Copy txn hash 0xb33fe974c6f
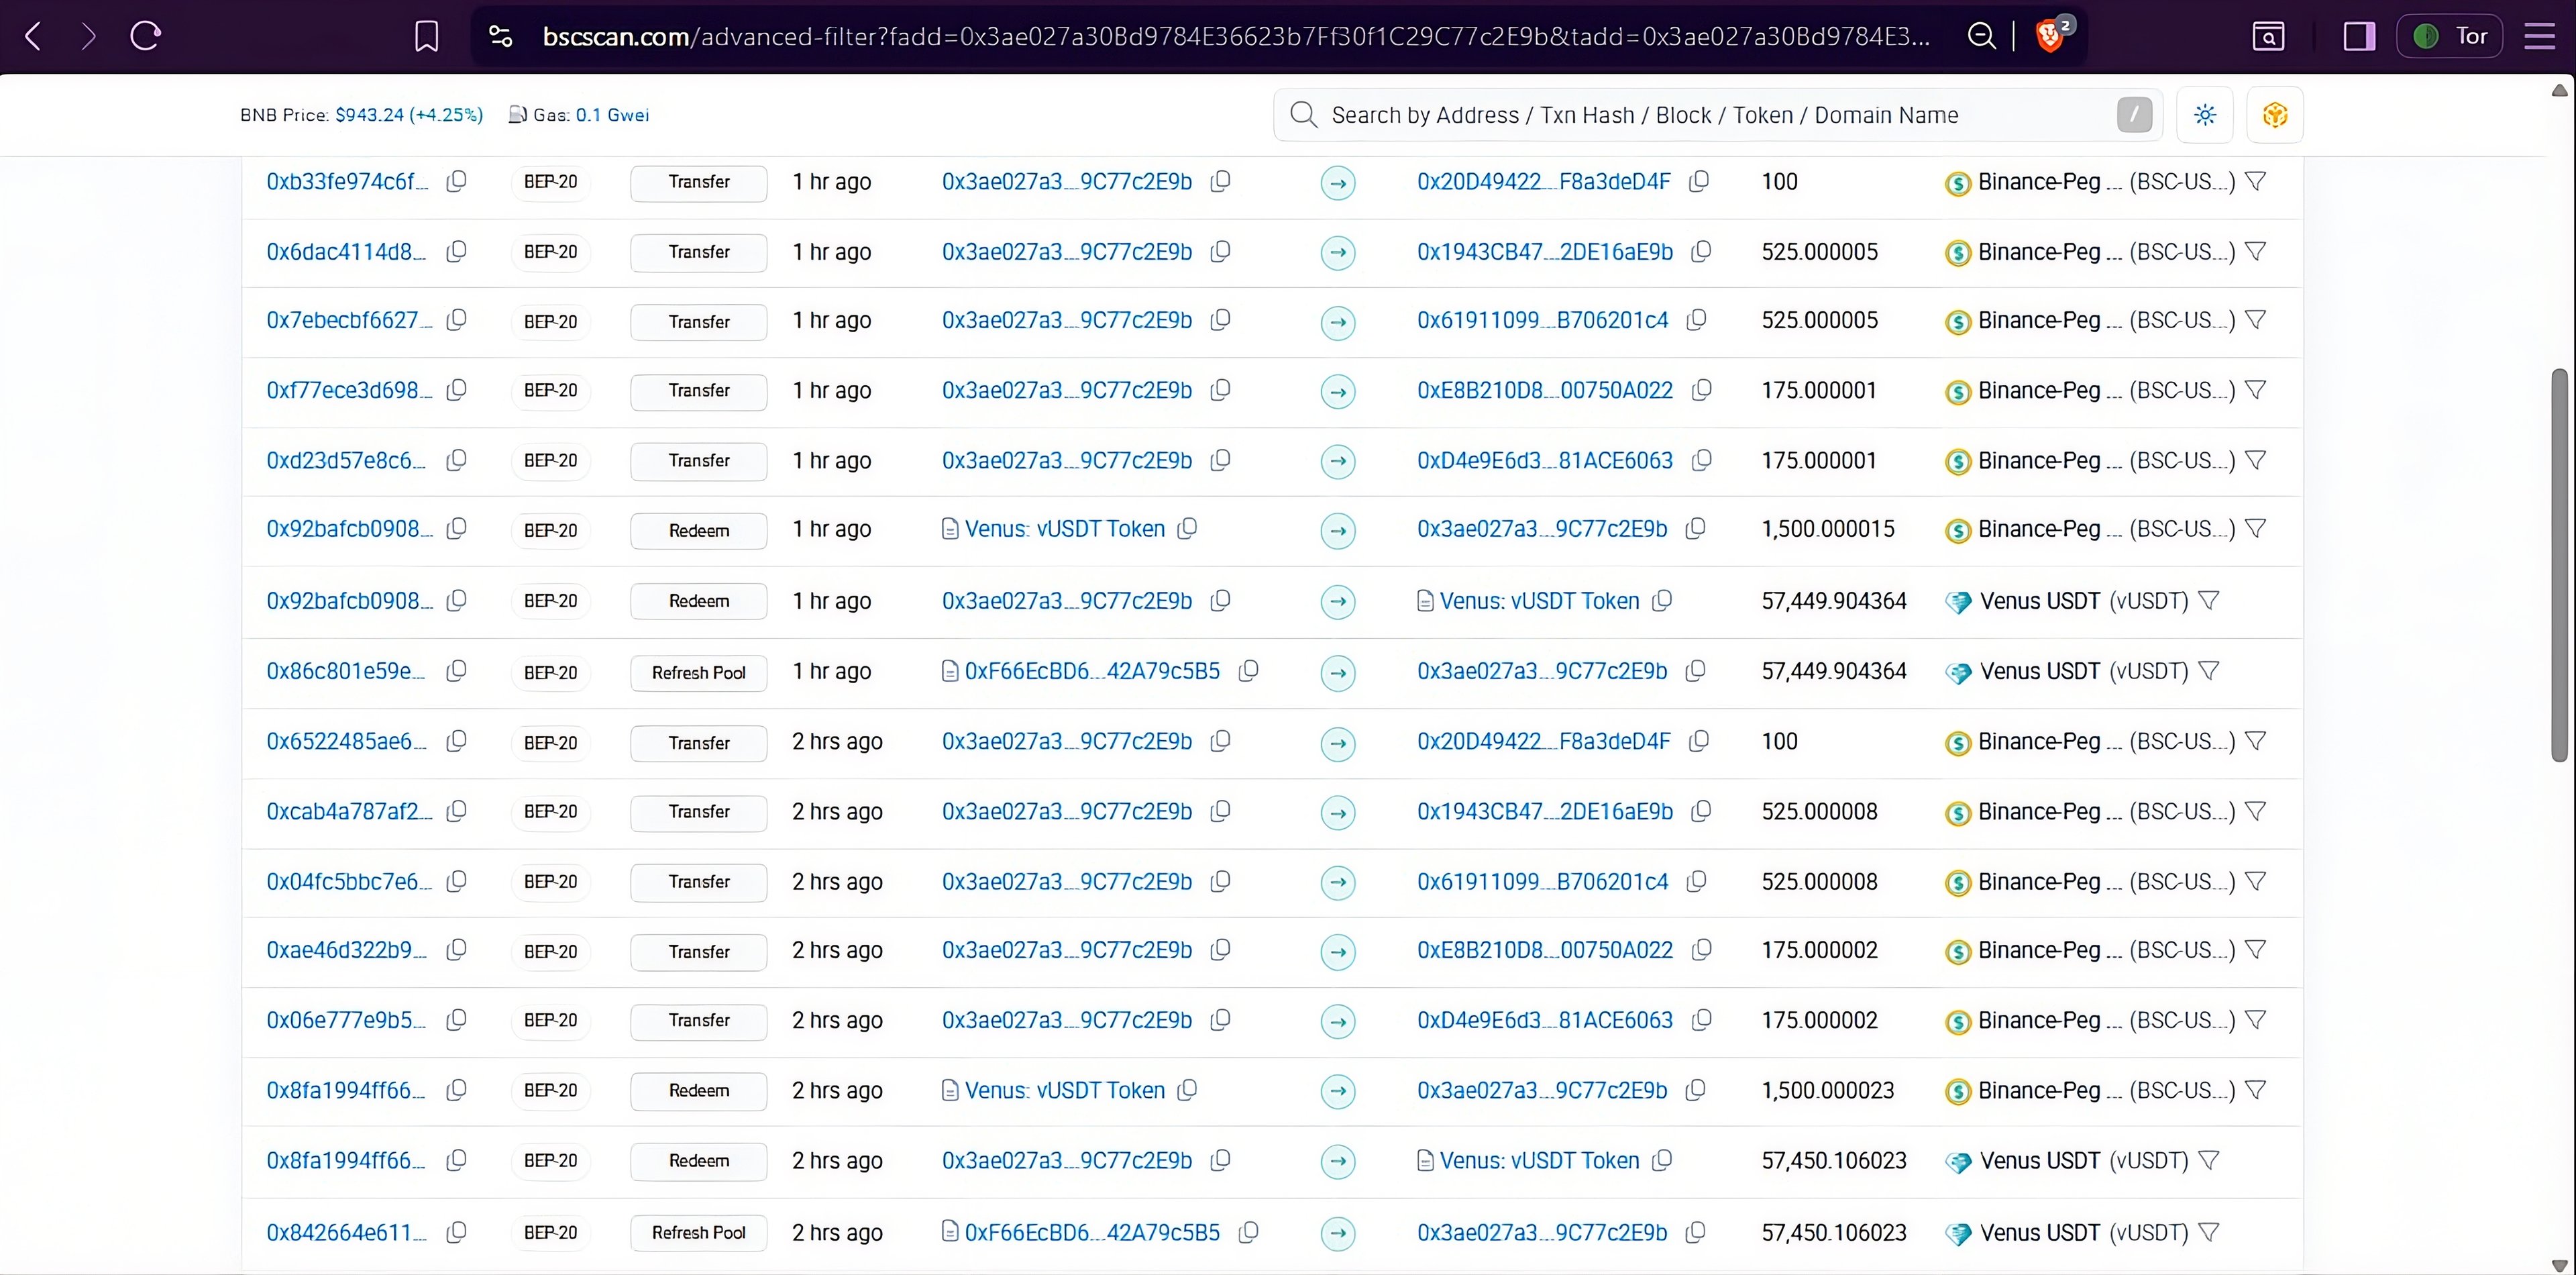This screenshot has width=2576, height=1275. (456, 182)
